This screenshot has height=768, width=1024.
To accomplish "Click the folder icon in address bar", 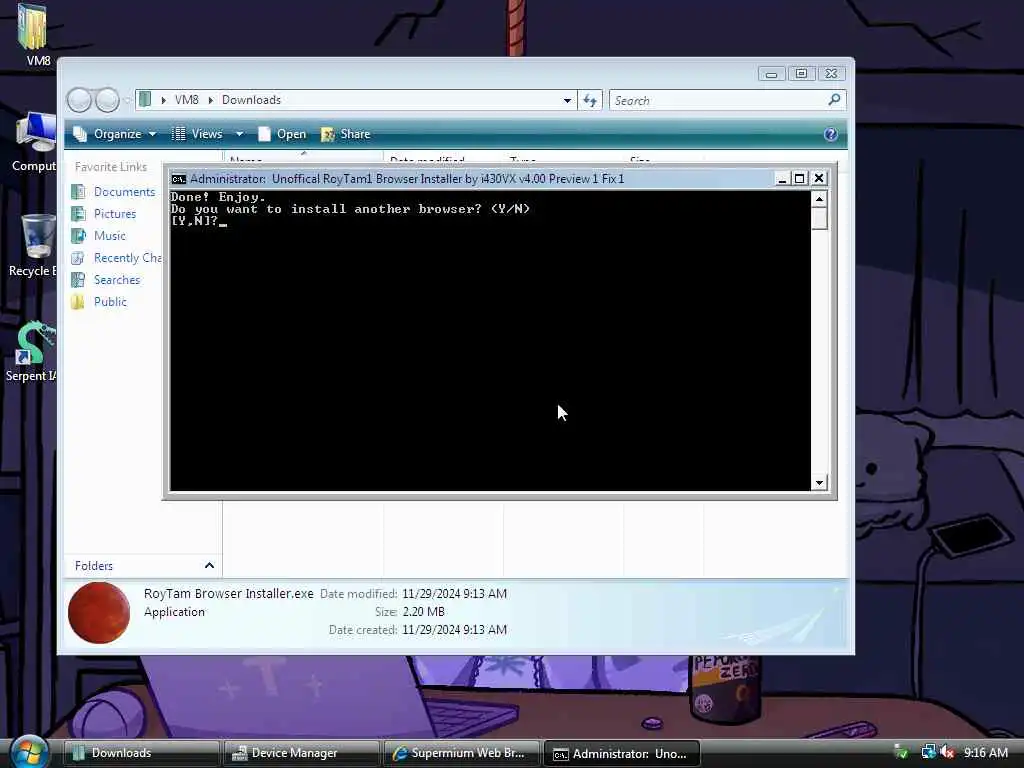I will pyautogui.click(x=145, y=99).
